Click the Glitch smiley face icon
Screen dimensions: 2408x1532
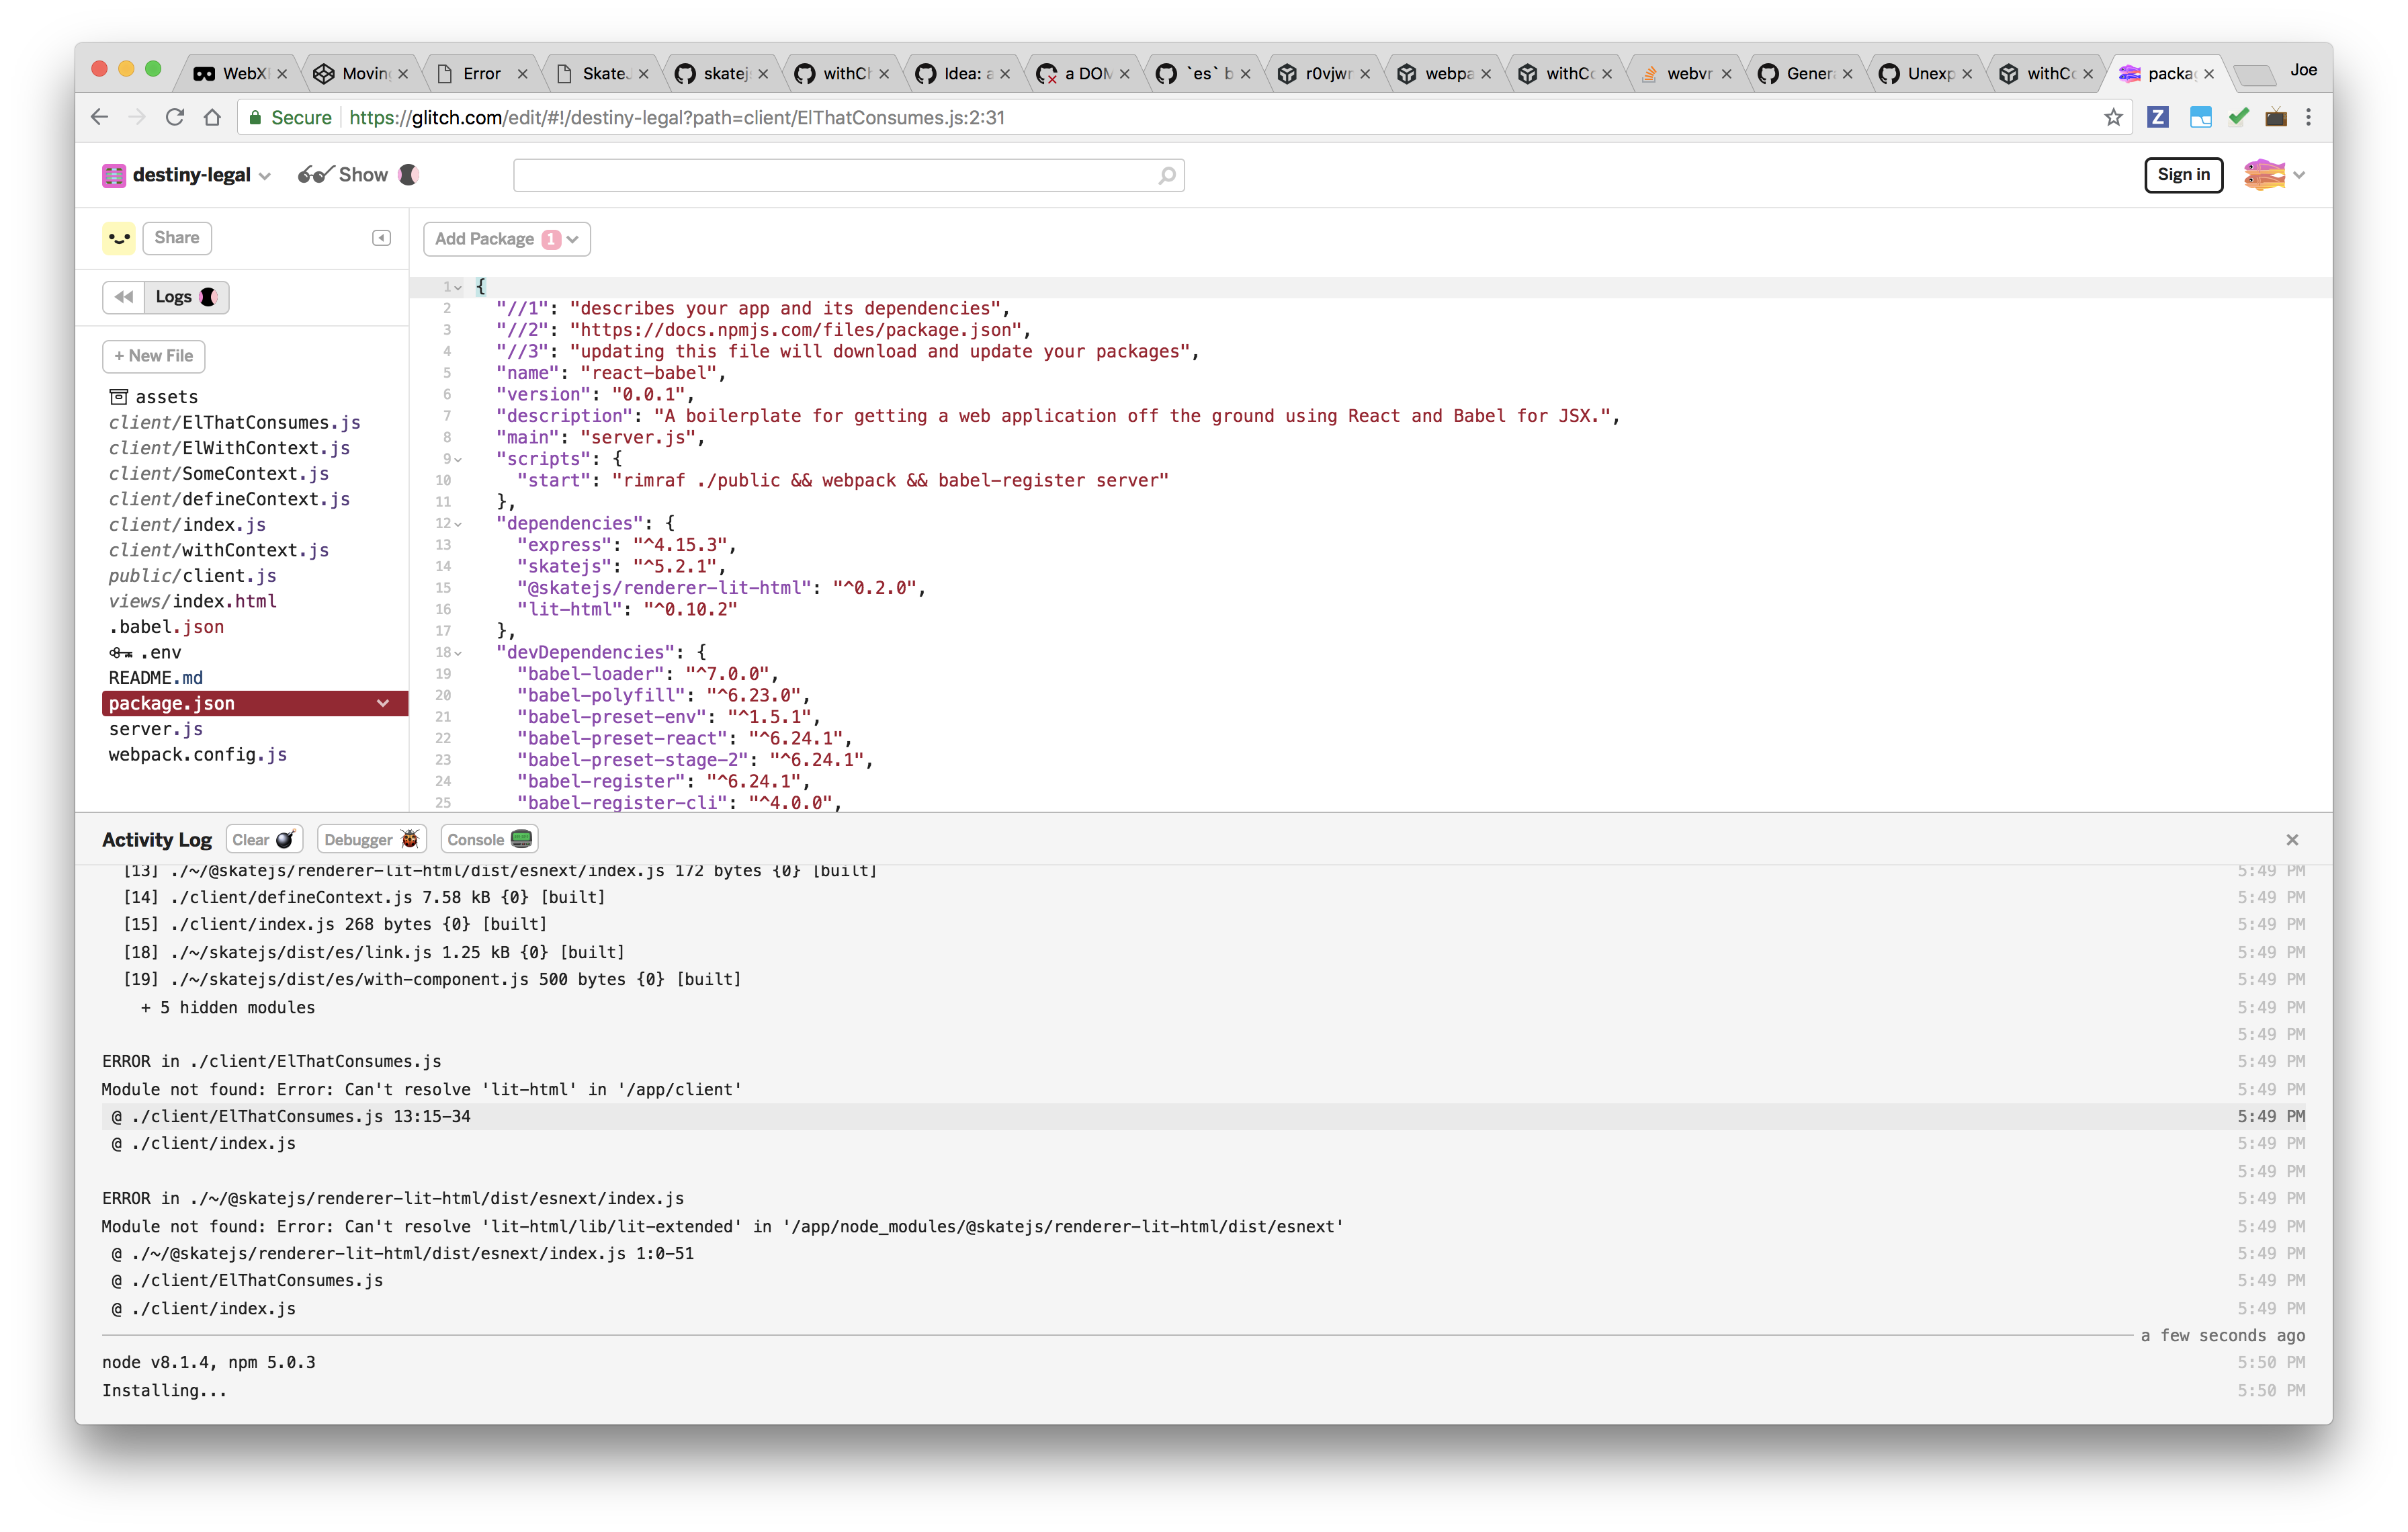coord(119,238)
